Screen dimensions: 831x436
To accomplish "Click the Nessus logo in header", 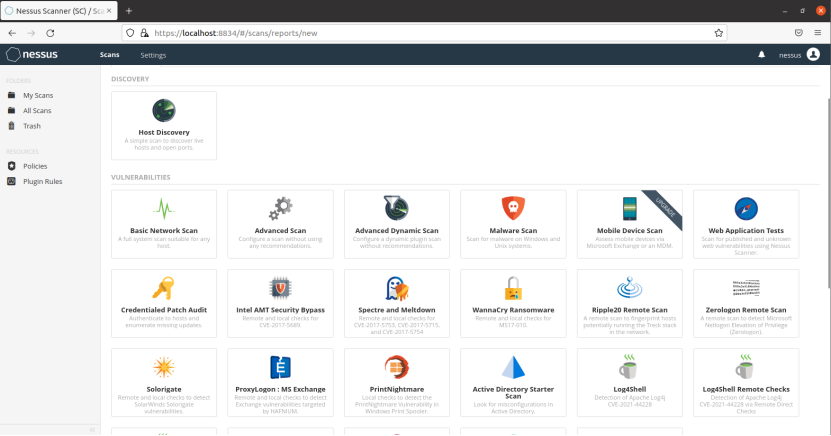I will pyautogui.click(x=32, y=55).
